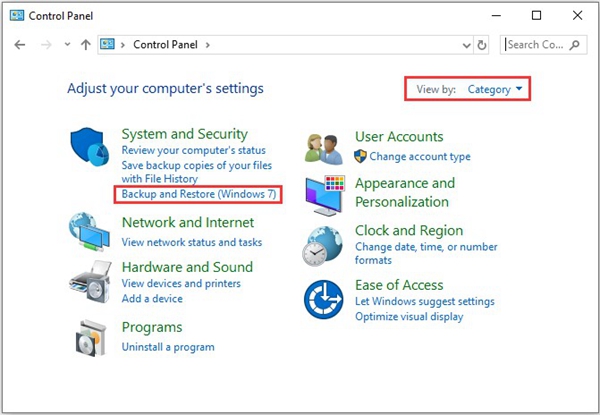
Task: Open Backup and Restore (Windows 7)
Action: [x=199, y=194]
